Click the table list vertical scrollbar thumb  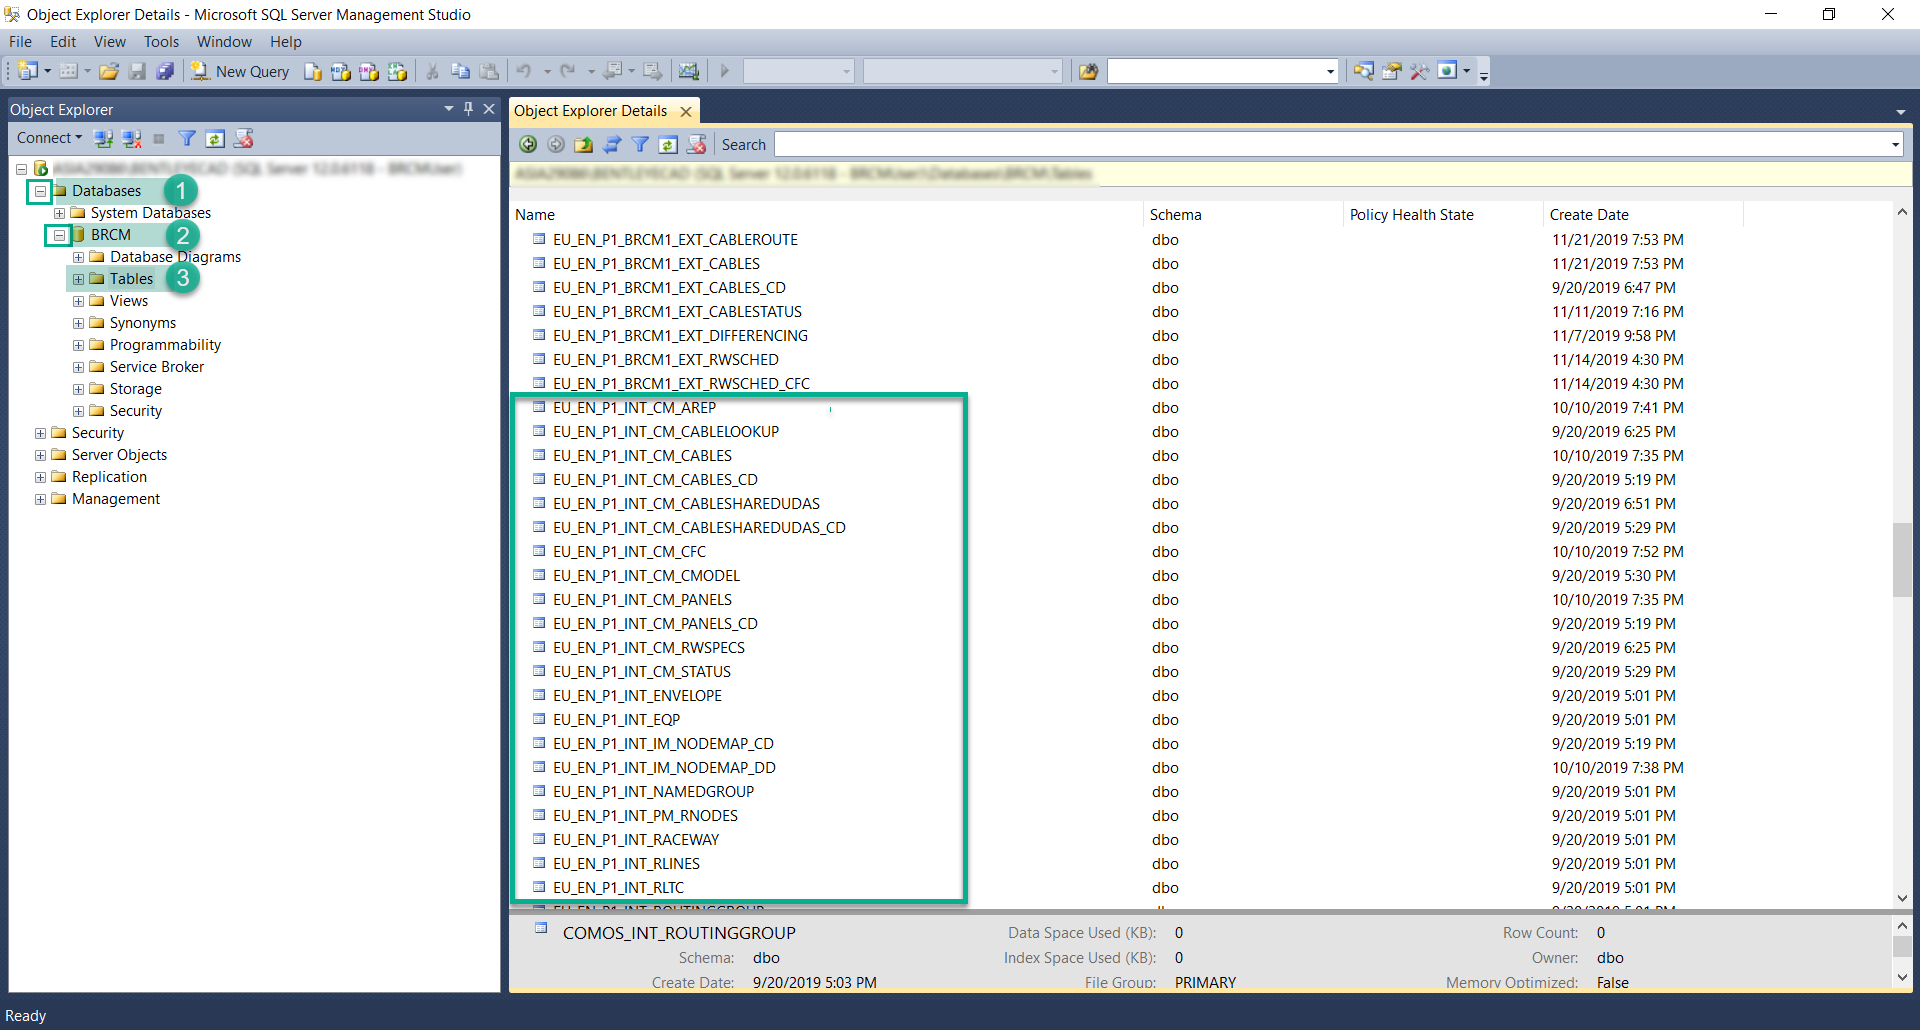(x=1902, y=560)
